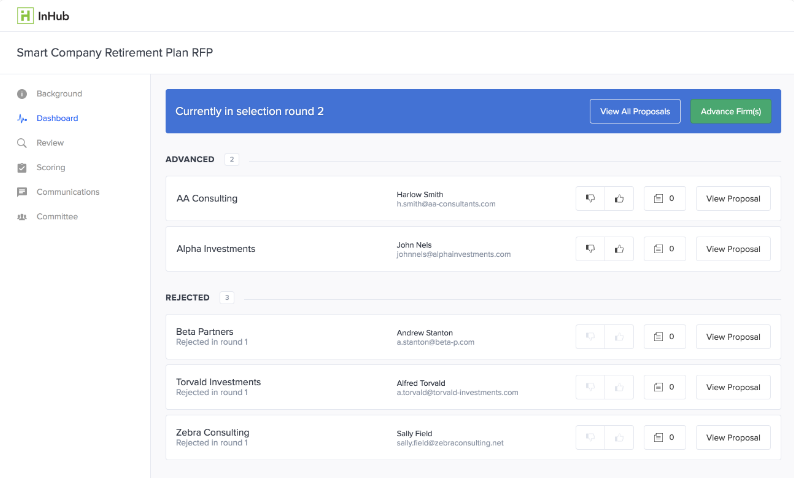
Task: Thumbs down AA Consulting proposal
Action: [590, 199]
